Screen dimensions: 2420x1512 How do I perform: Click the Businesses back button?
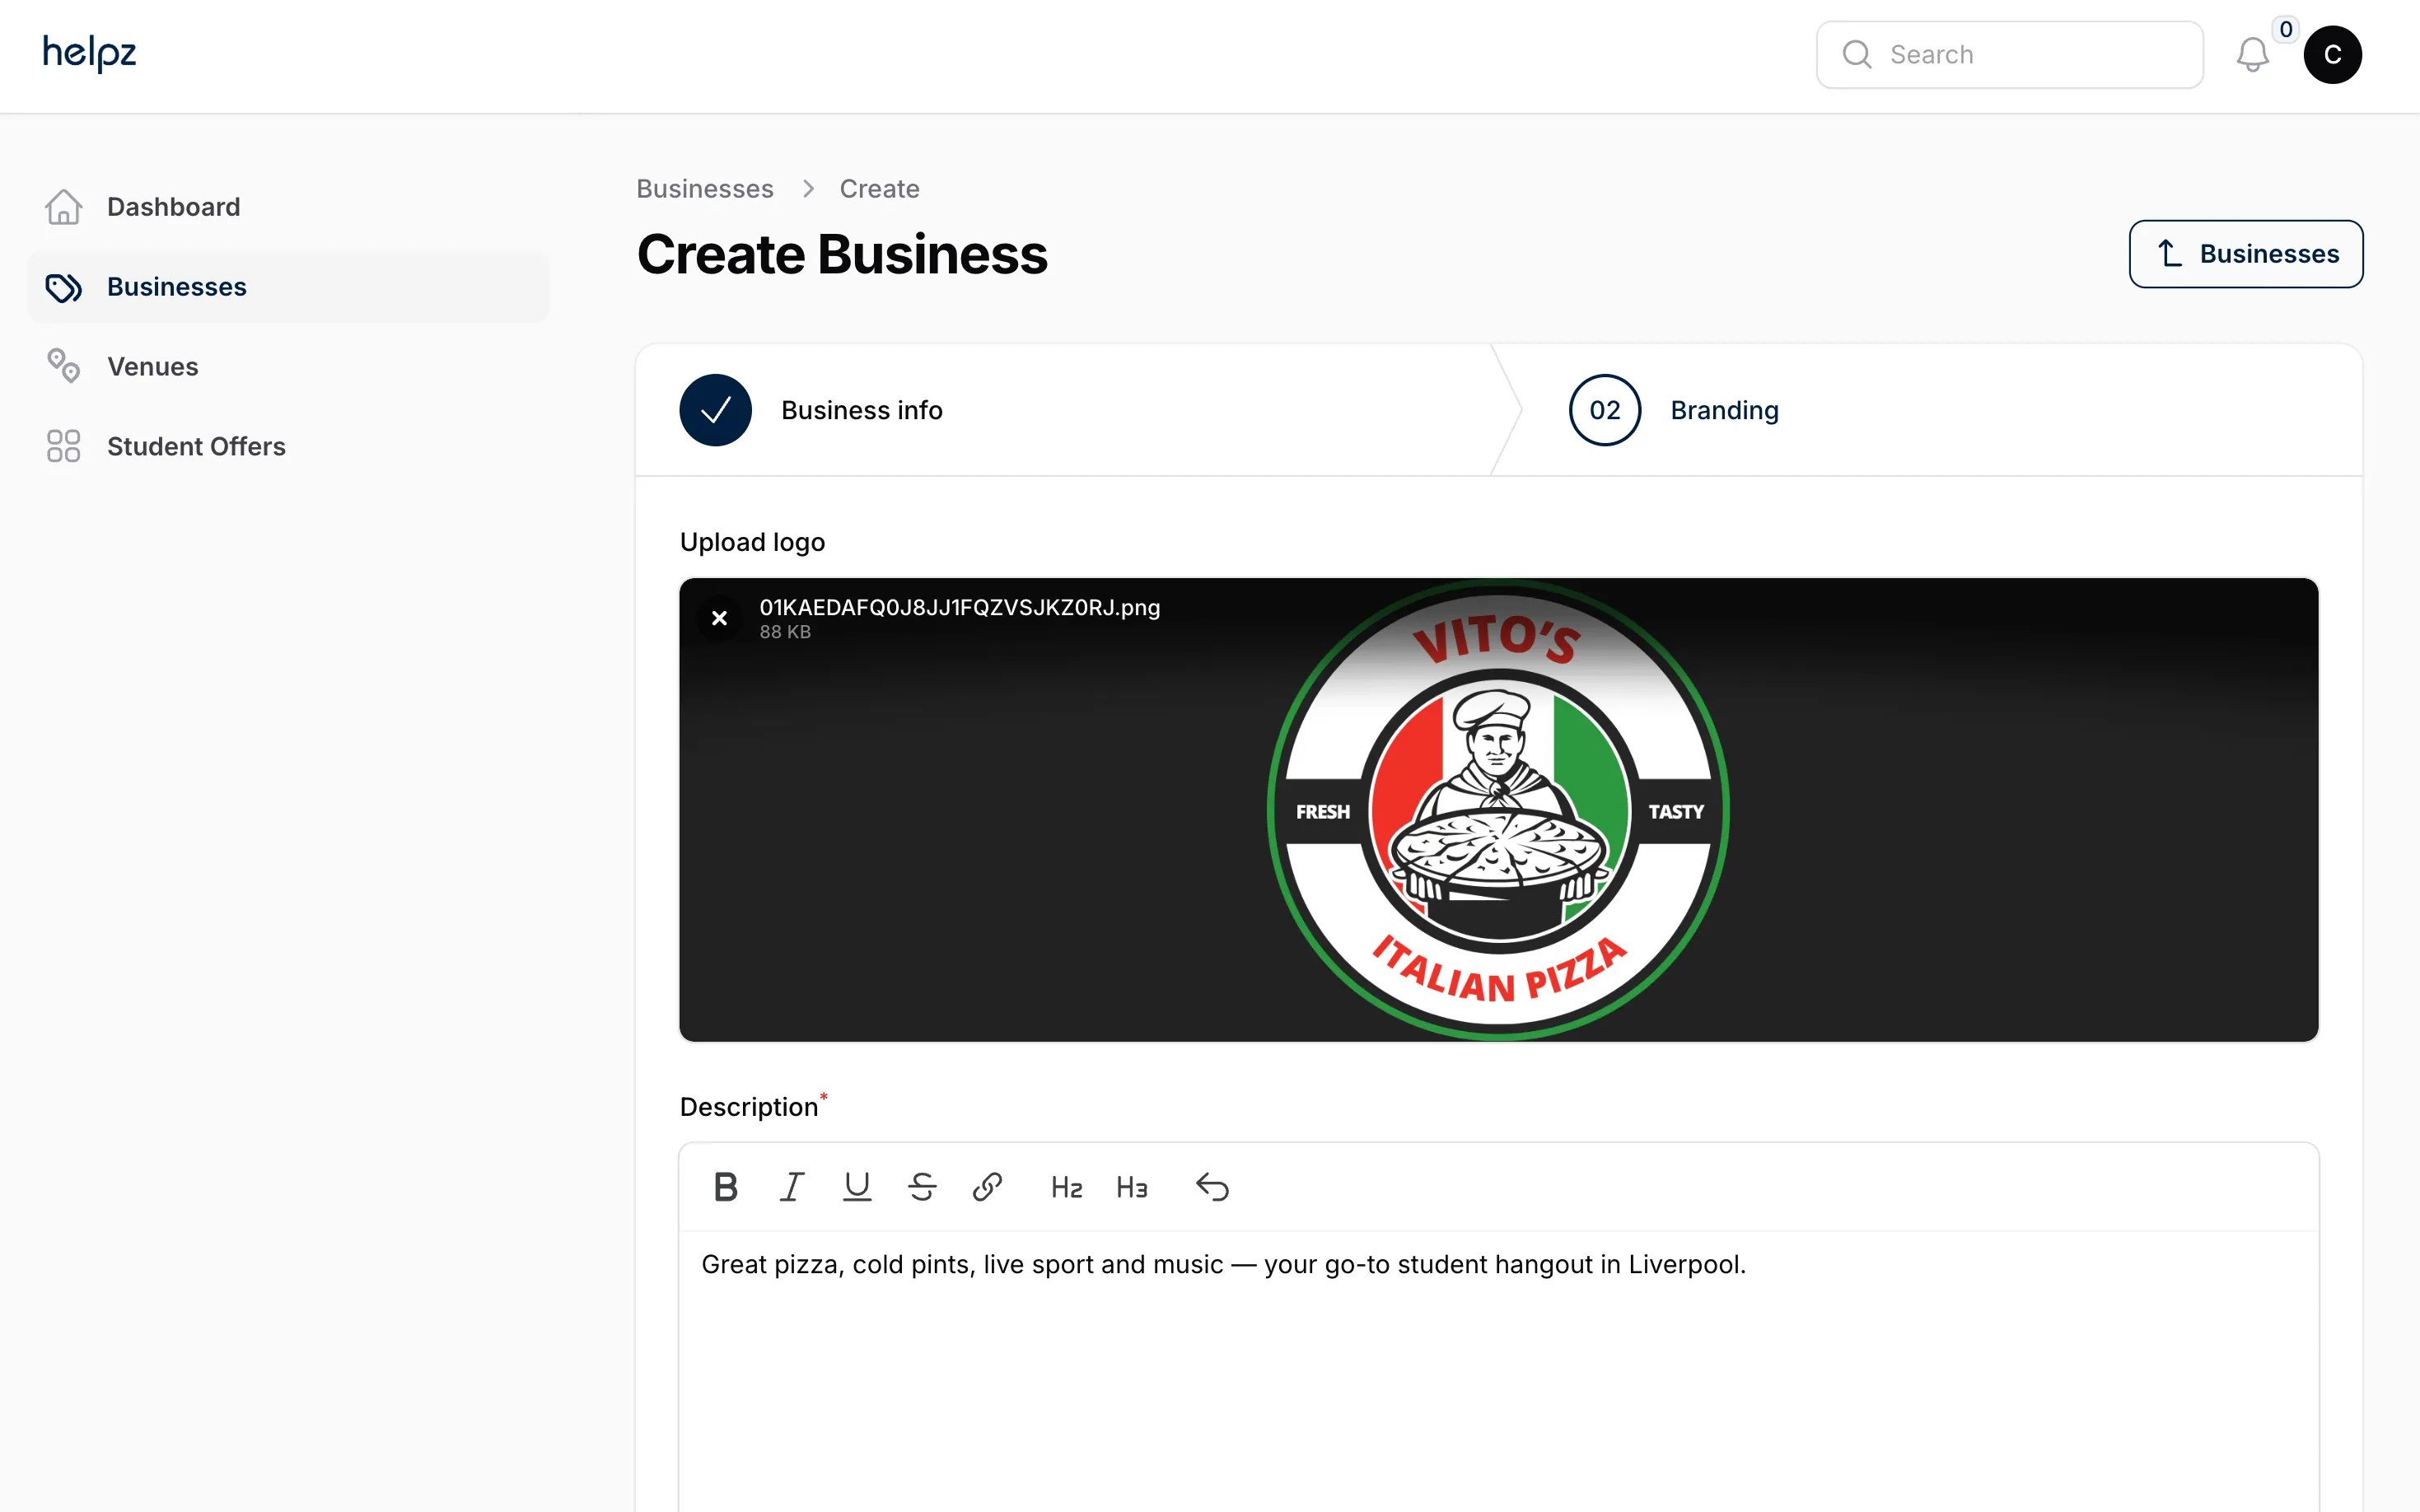pyautogui.click(x=2246, y=254)
